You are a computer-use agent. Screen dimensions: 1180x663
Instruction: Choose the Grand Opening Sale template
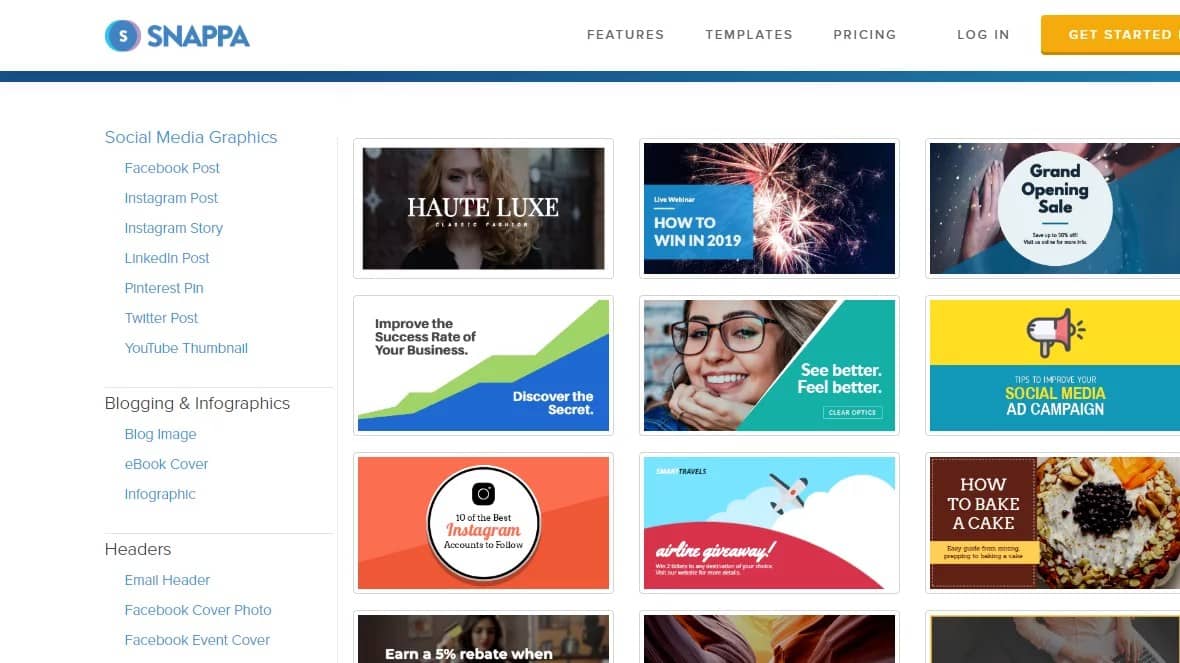(1054, 208)
